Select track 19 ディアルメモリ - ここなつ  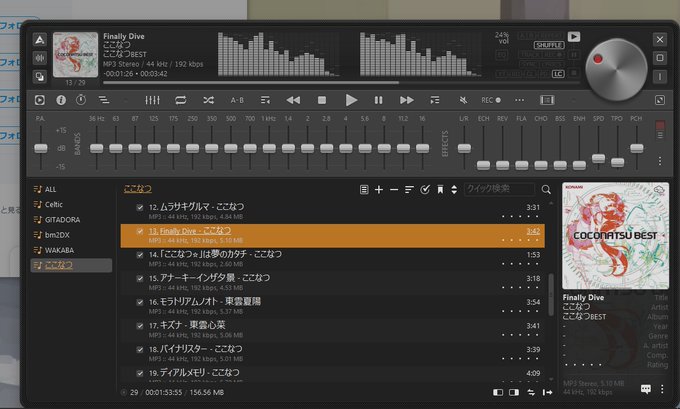(x=333, y=373)
